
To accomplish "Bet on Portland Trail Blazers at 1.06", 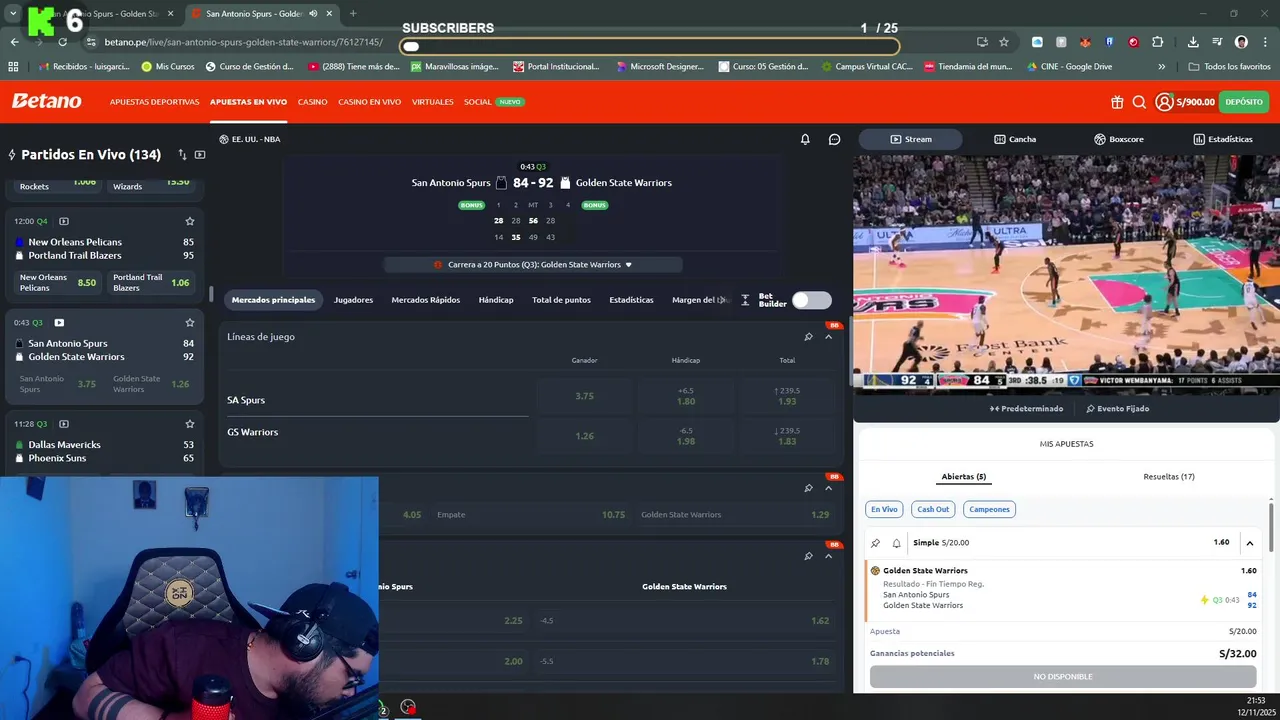I will [151, 283].
